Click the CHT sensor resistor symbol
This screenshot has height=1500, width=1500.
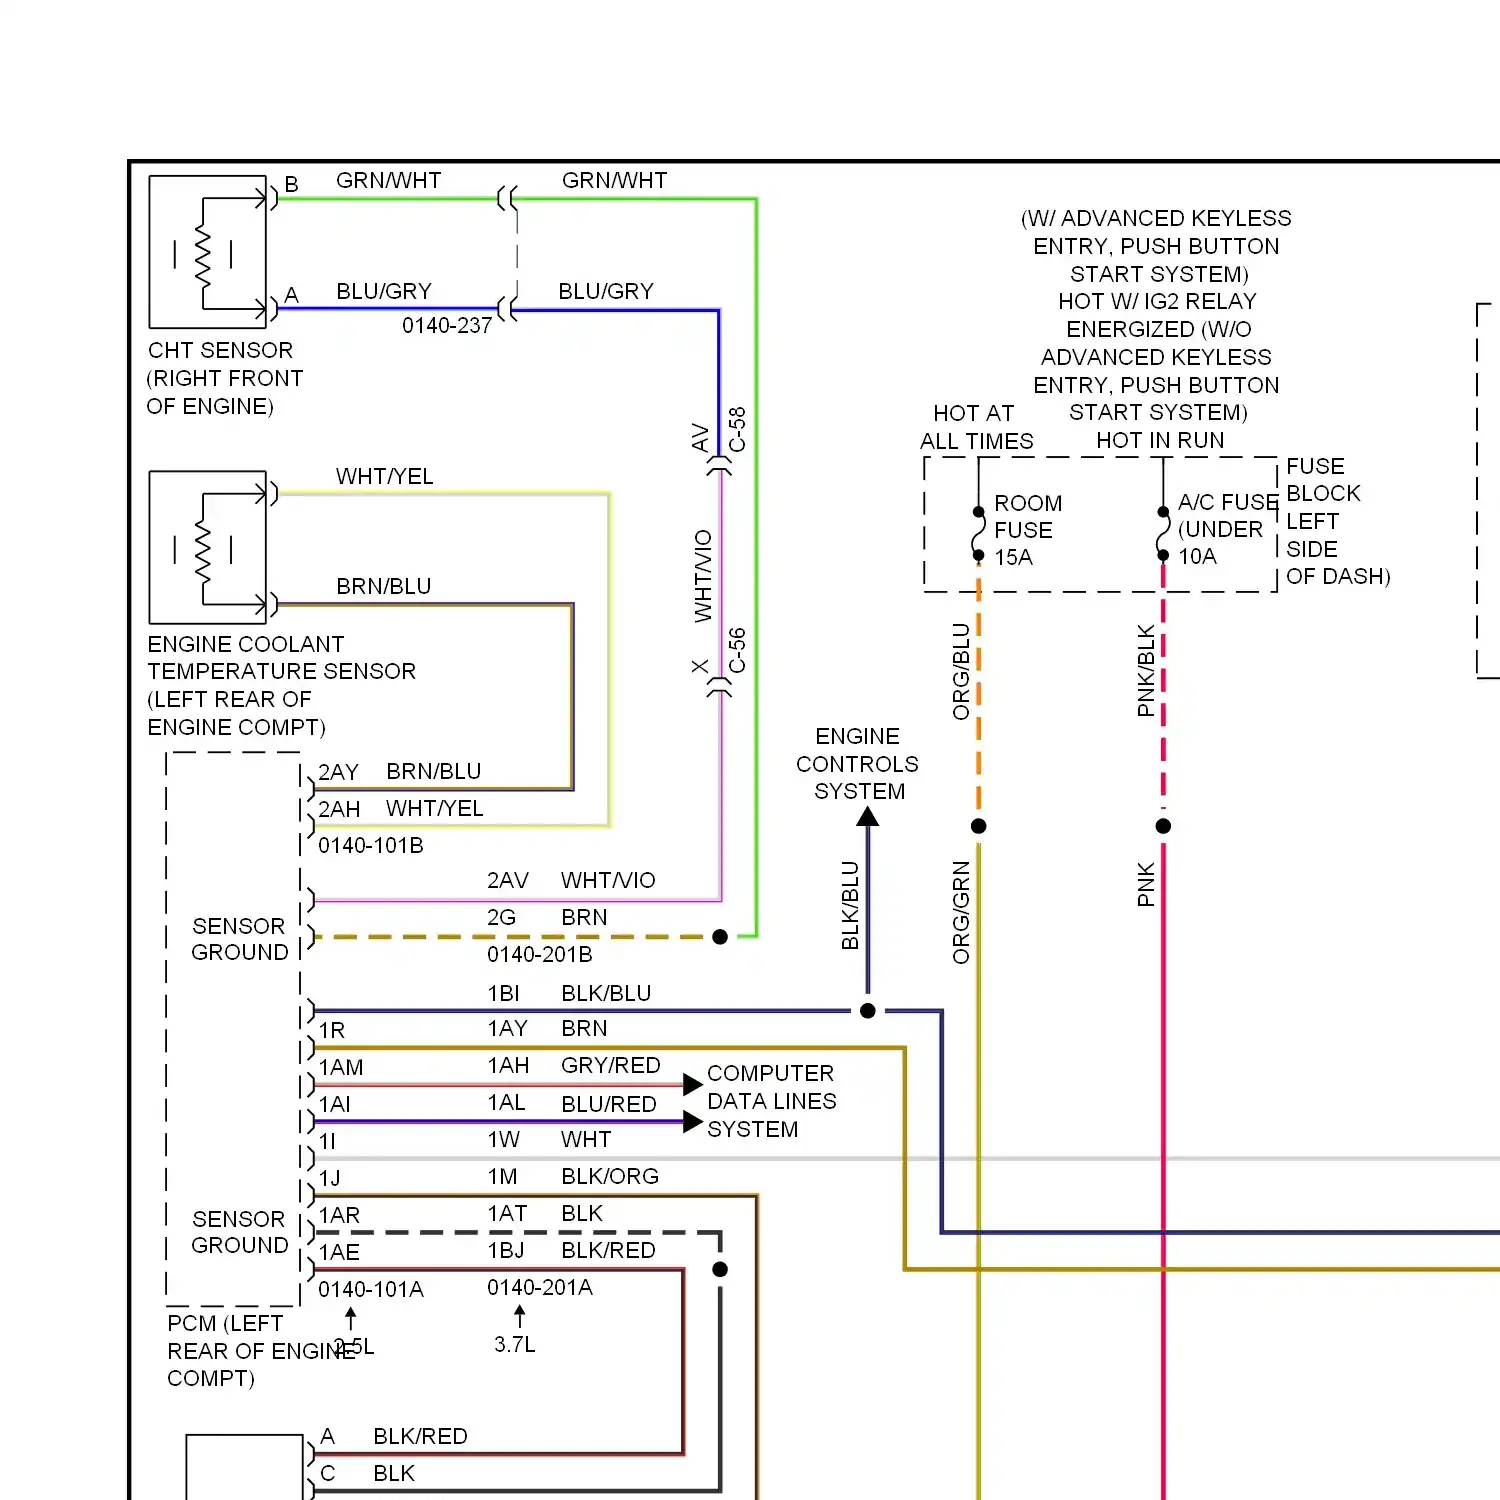click(203, 254)
